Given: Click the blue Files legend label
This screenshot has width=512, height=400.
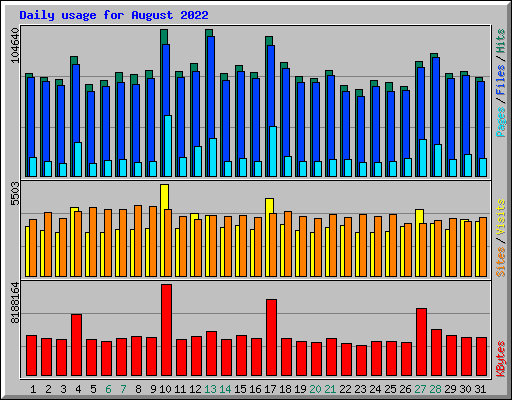Looking at the screenshot, I should pyautogui.click(x=501, y=80).
